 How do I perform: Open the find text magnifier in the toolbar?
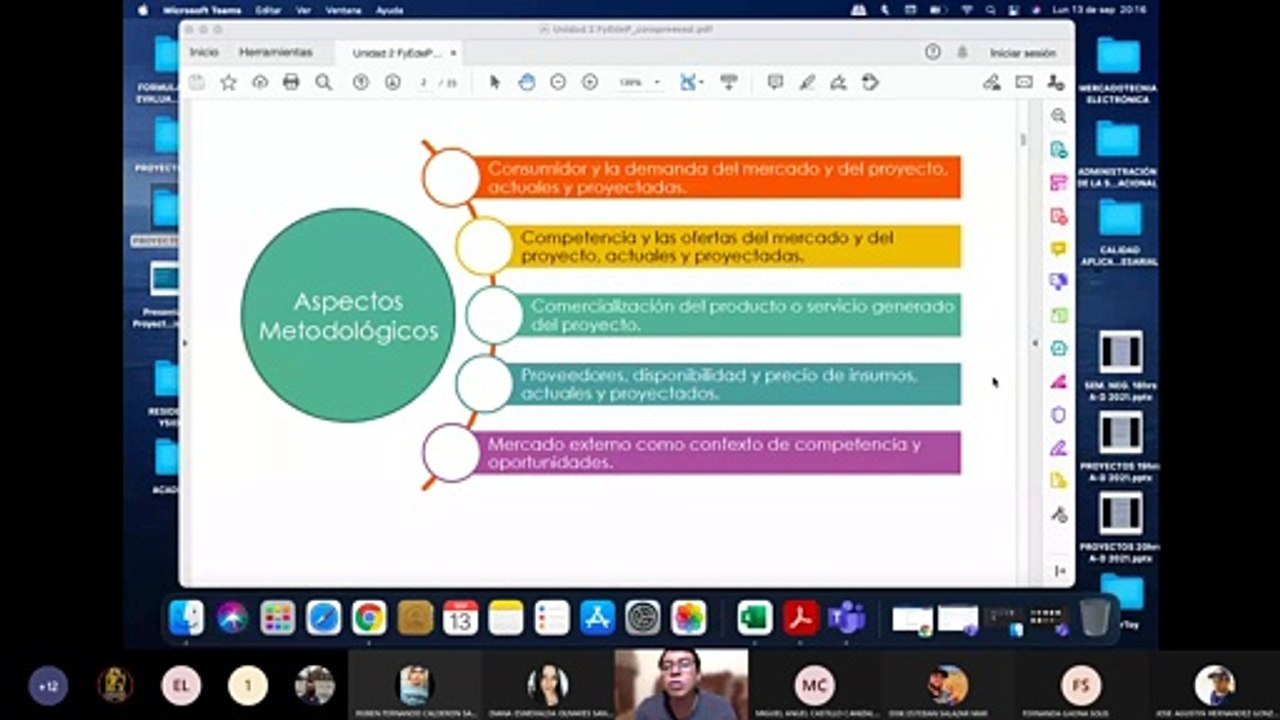[323, 83]
